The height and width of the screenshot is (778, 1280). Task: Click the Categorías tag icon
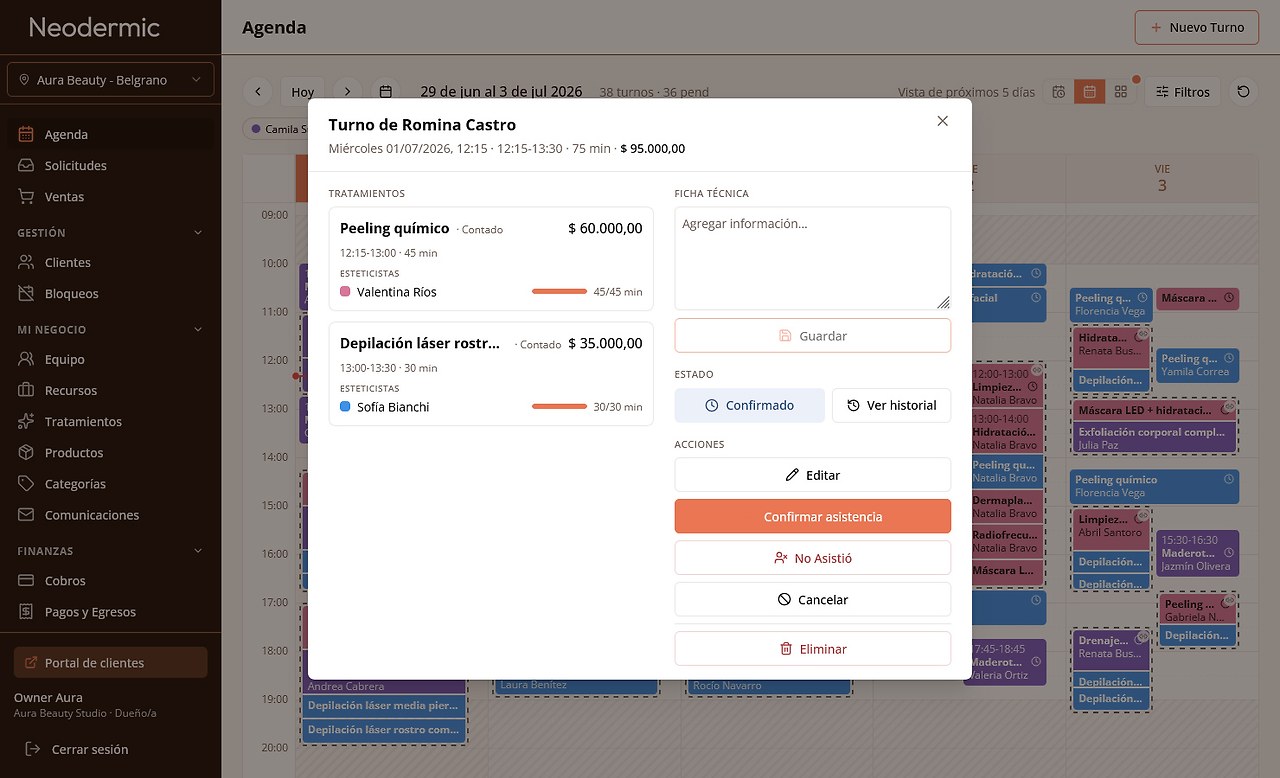[26, 484]
